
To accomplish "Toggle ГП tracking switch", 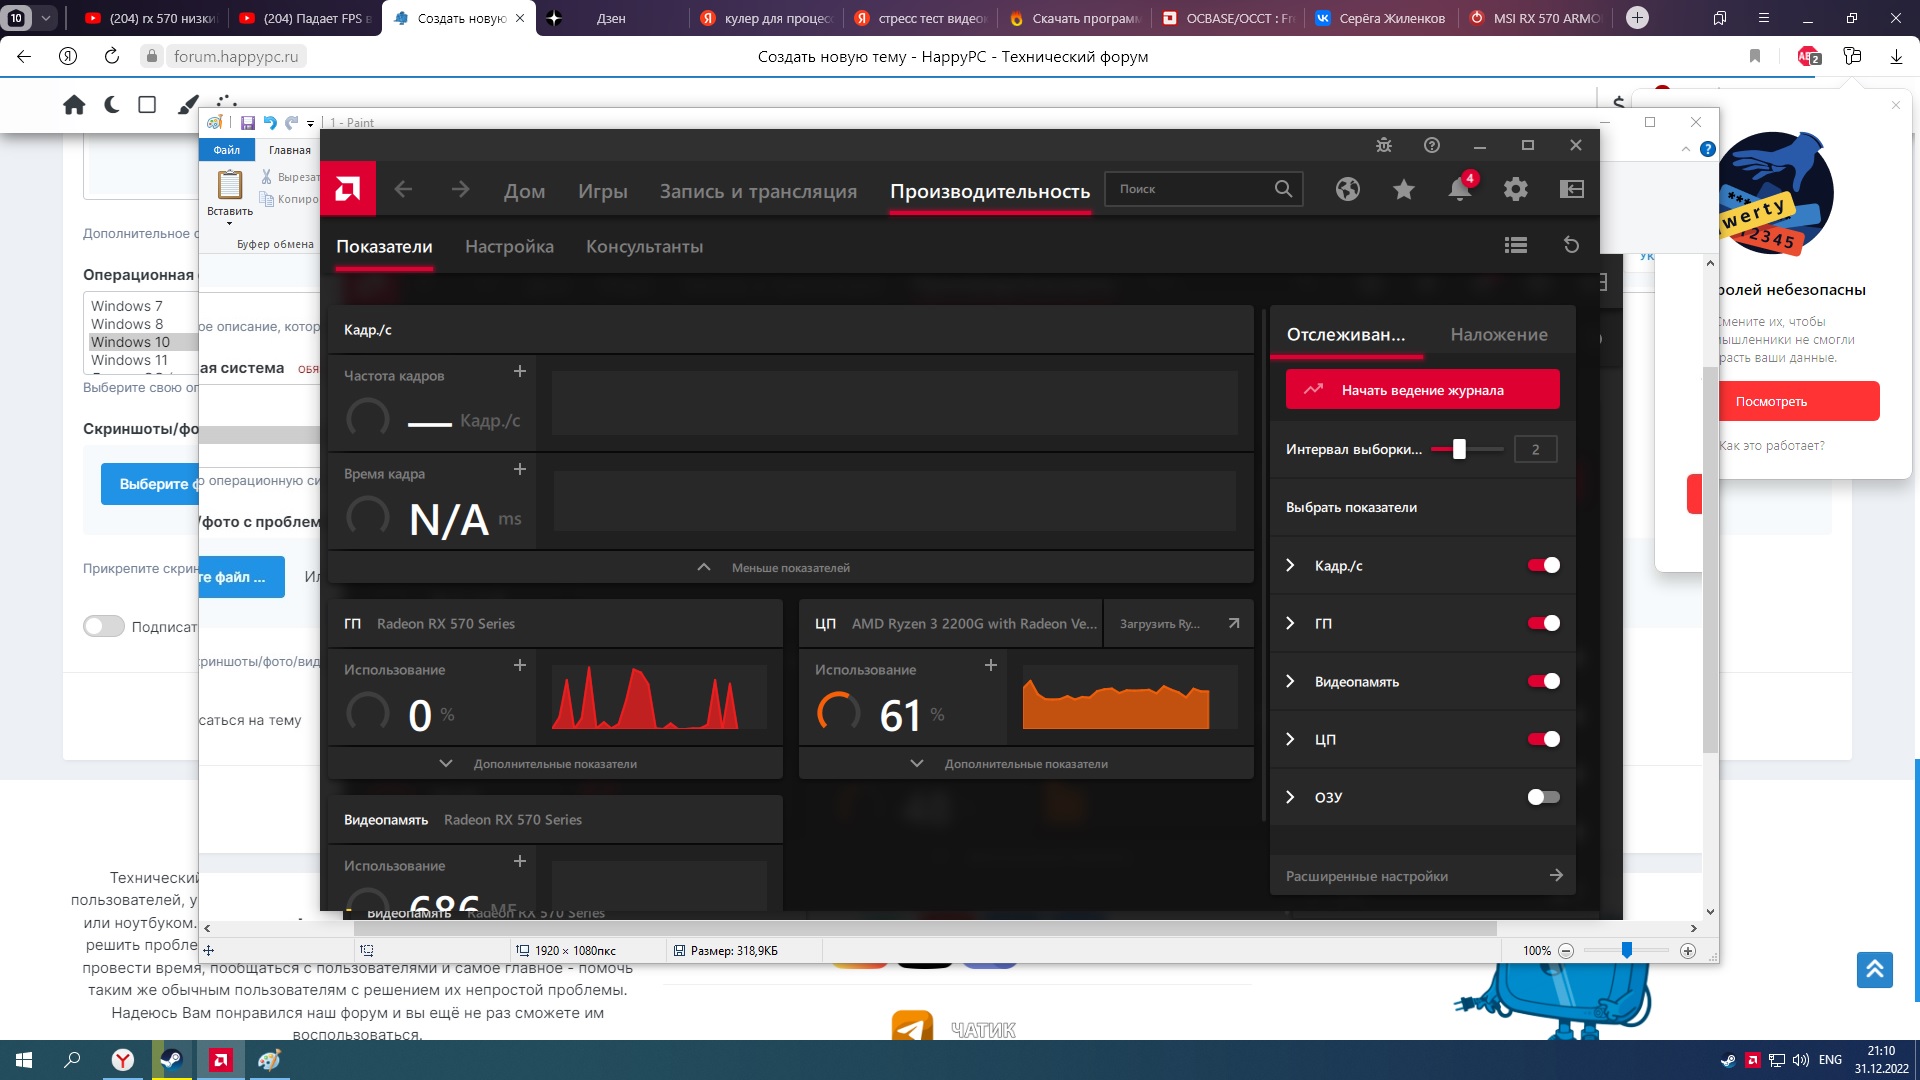I will [x=1543, y=623].
